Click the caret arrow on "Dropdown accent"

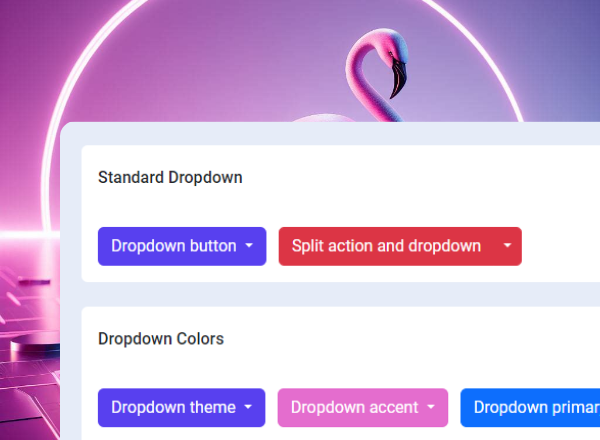431,407
